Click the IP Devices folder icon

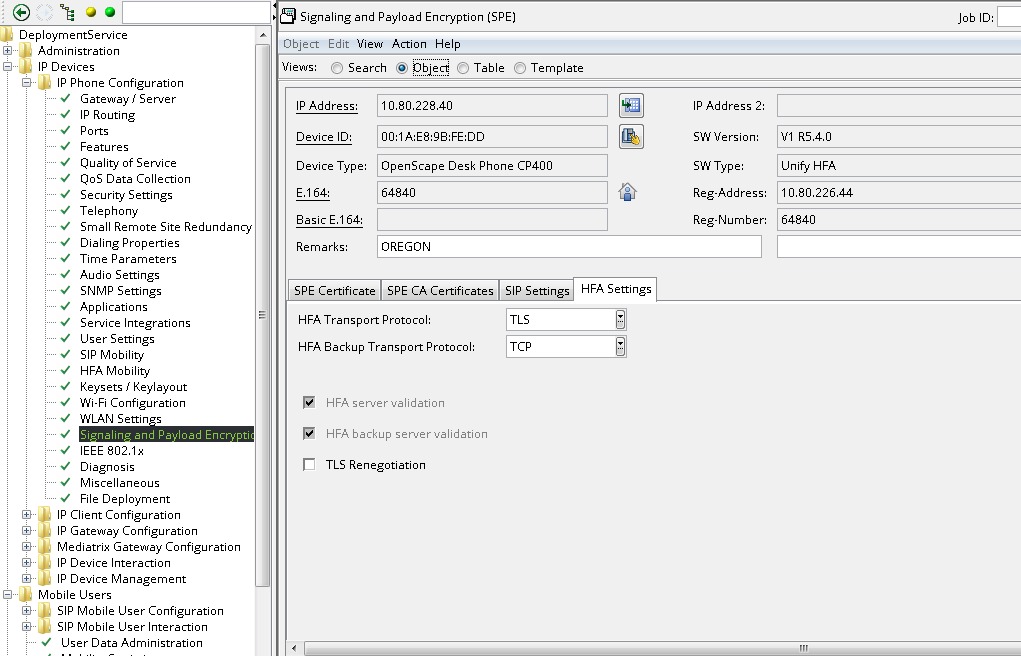pyautogui.click(x=25, y=66)
